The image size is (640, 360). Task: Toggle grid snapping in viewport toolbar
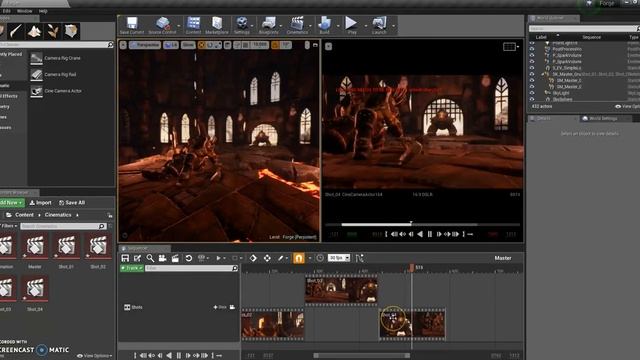[245, 45]
